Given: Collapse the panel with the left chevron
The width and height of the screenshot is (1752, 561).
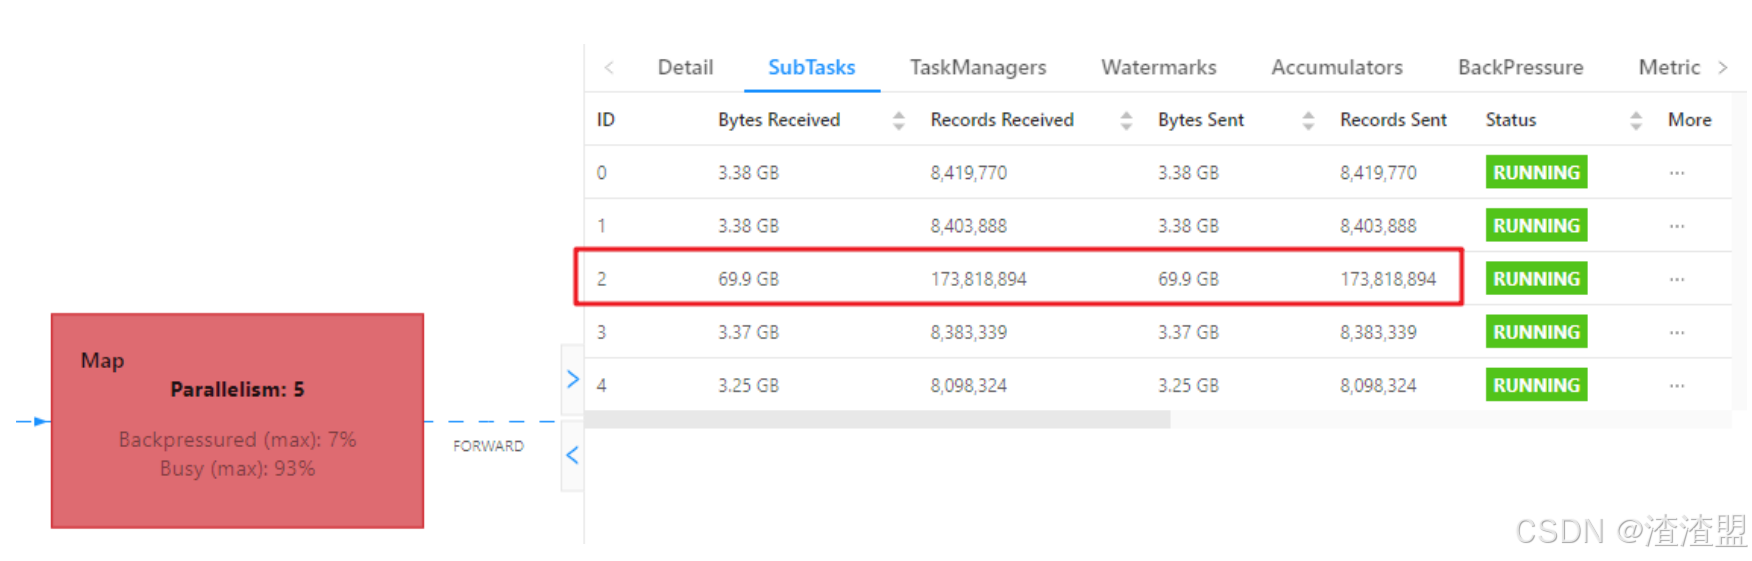Looking at the screenshot, I should pos(572,455).
